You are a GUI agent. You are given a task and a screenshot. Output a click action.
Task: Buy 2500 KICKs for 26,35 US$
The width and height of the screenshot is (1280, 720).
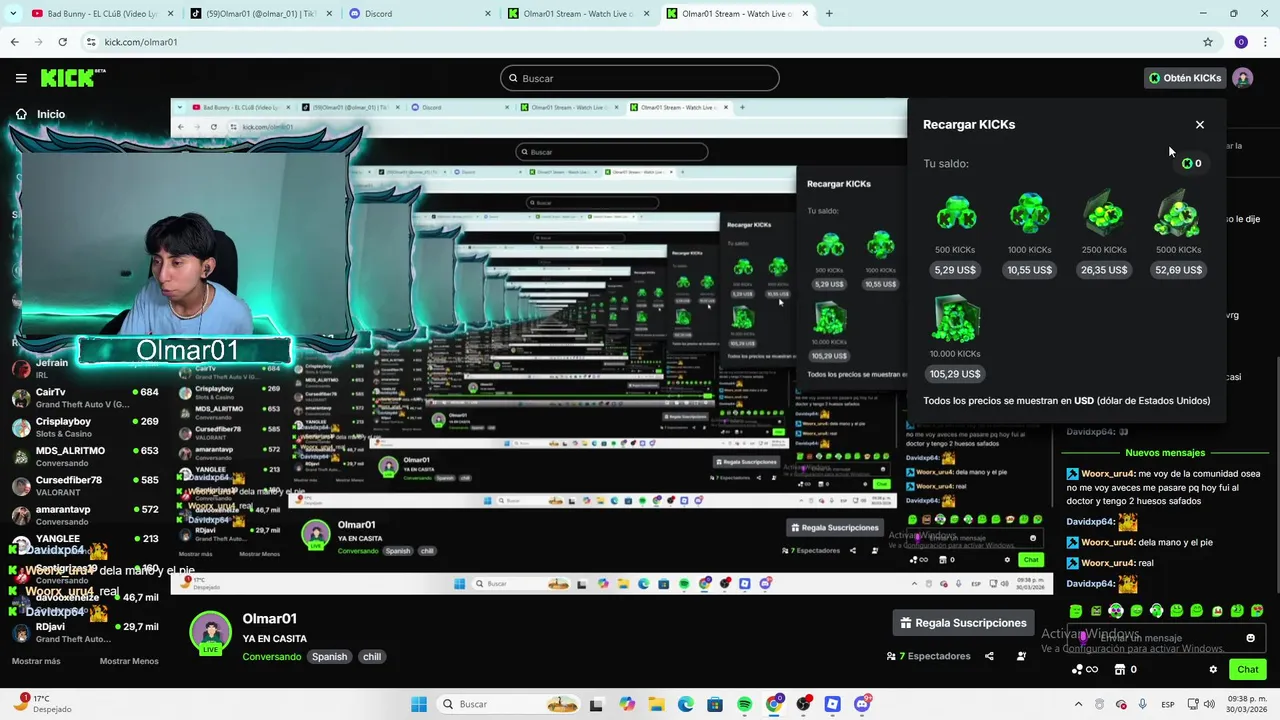coord(1104,270)
